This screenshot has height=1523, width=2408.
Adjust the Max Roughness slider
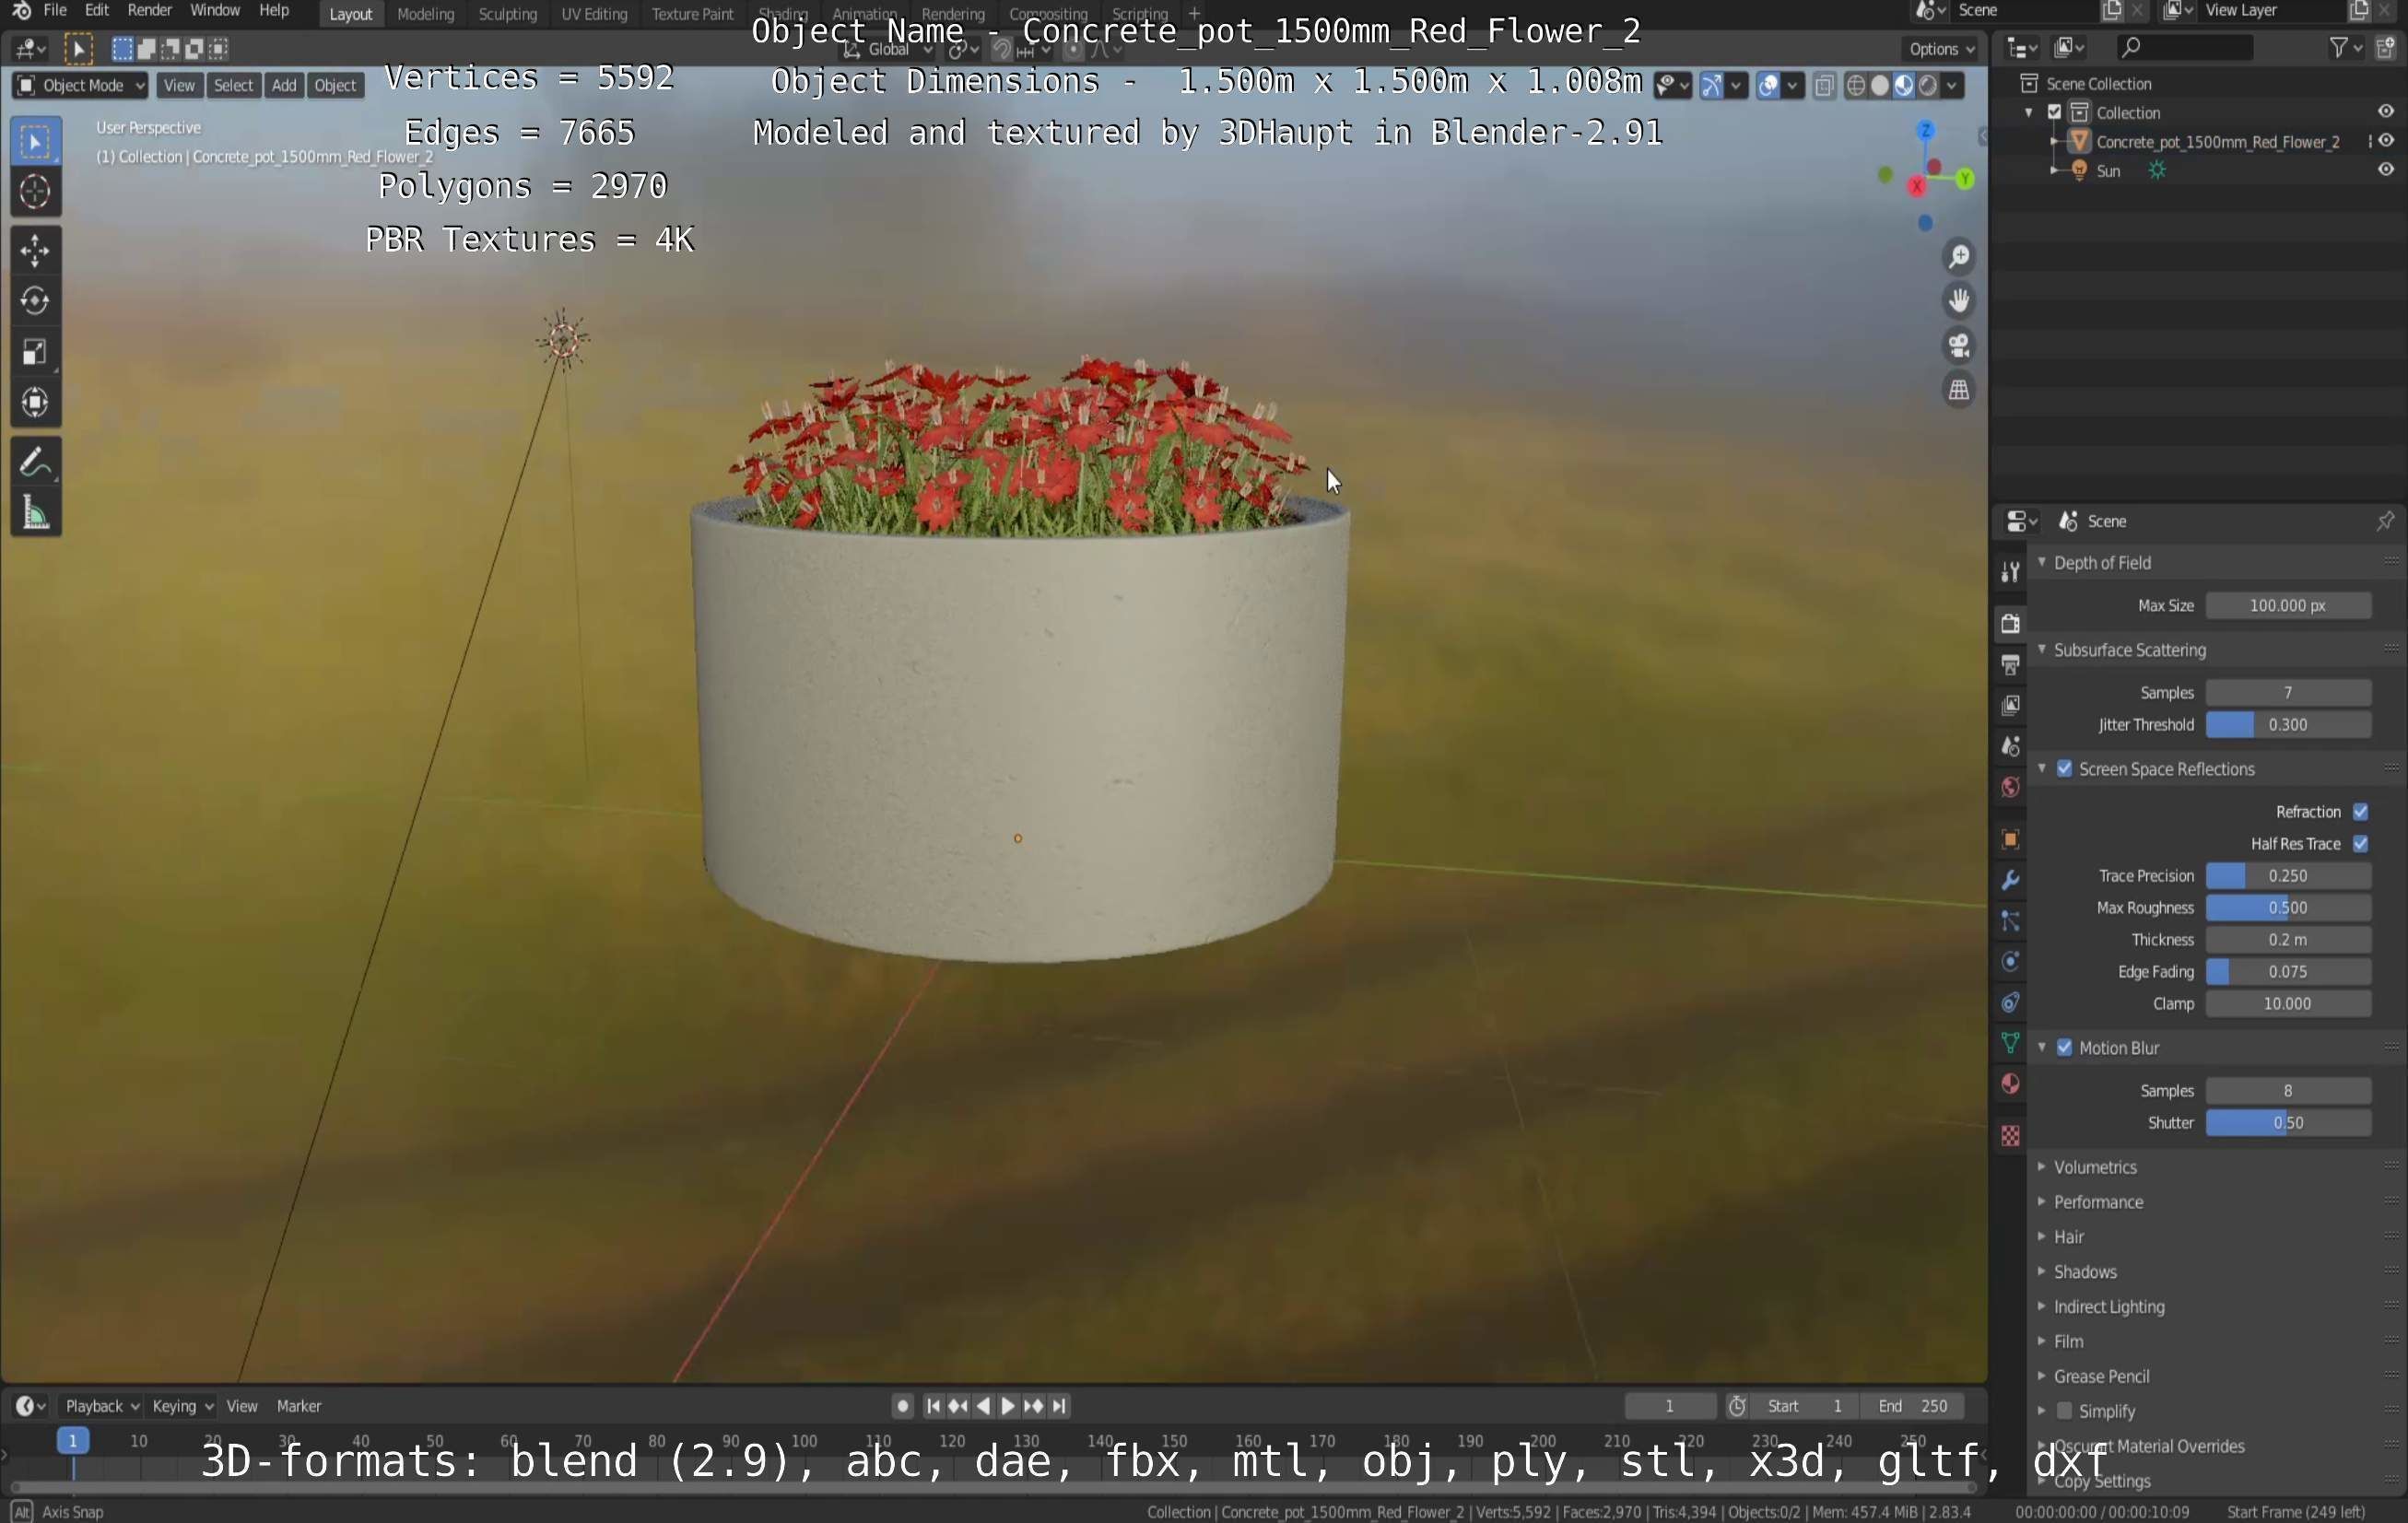point(2288,908)
